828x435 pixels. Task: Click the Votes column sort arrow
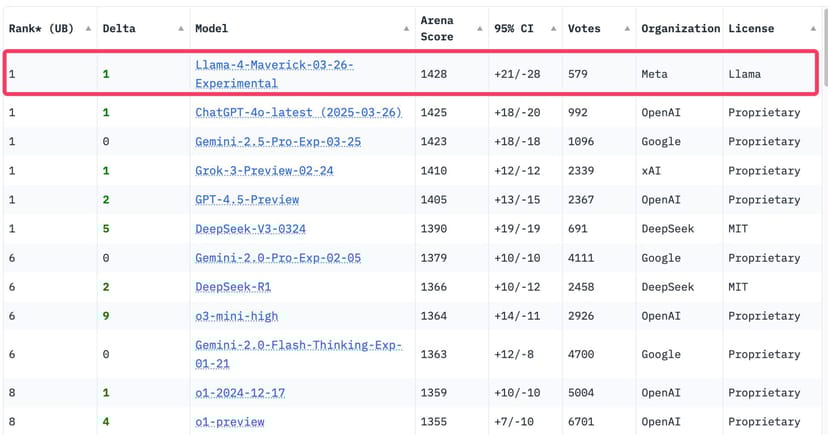[627, 29]
